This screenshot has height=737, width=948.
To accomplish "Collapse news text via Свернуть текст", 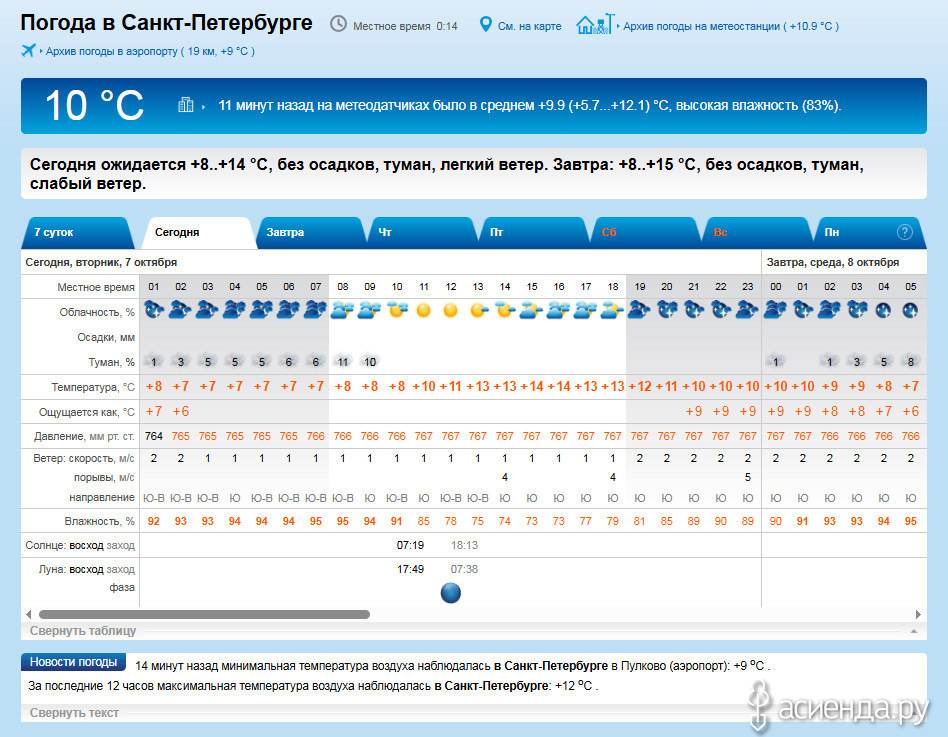I will click(x=74, y=713).
